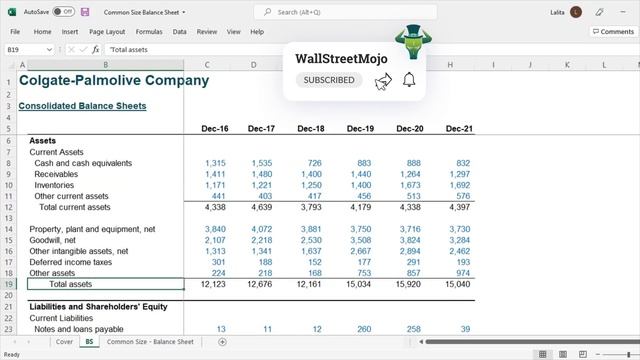Select column H header

point(450,65)
